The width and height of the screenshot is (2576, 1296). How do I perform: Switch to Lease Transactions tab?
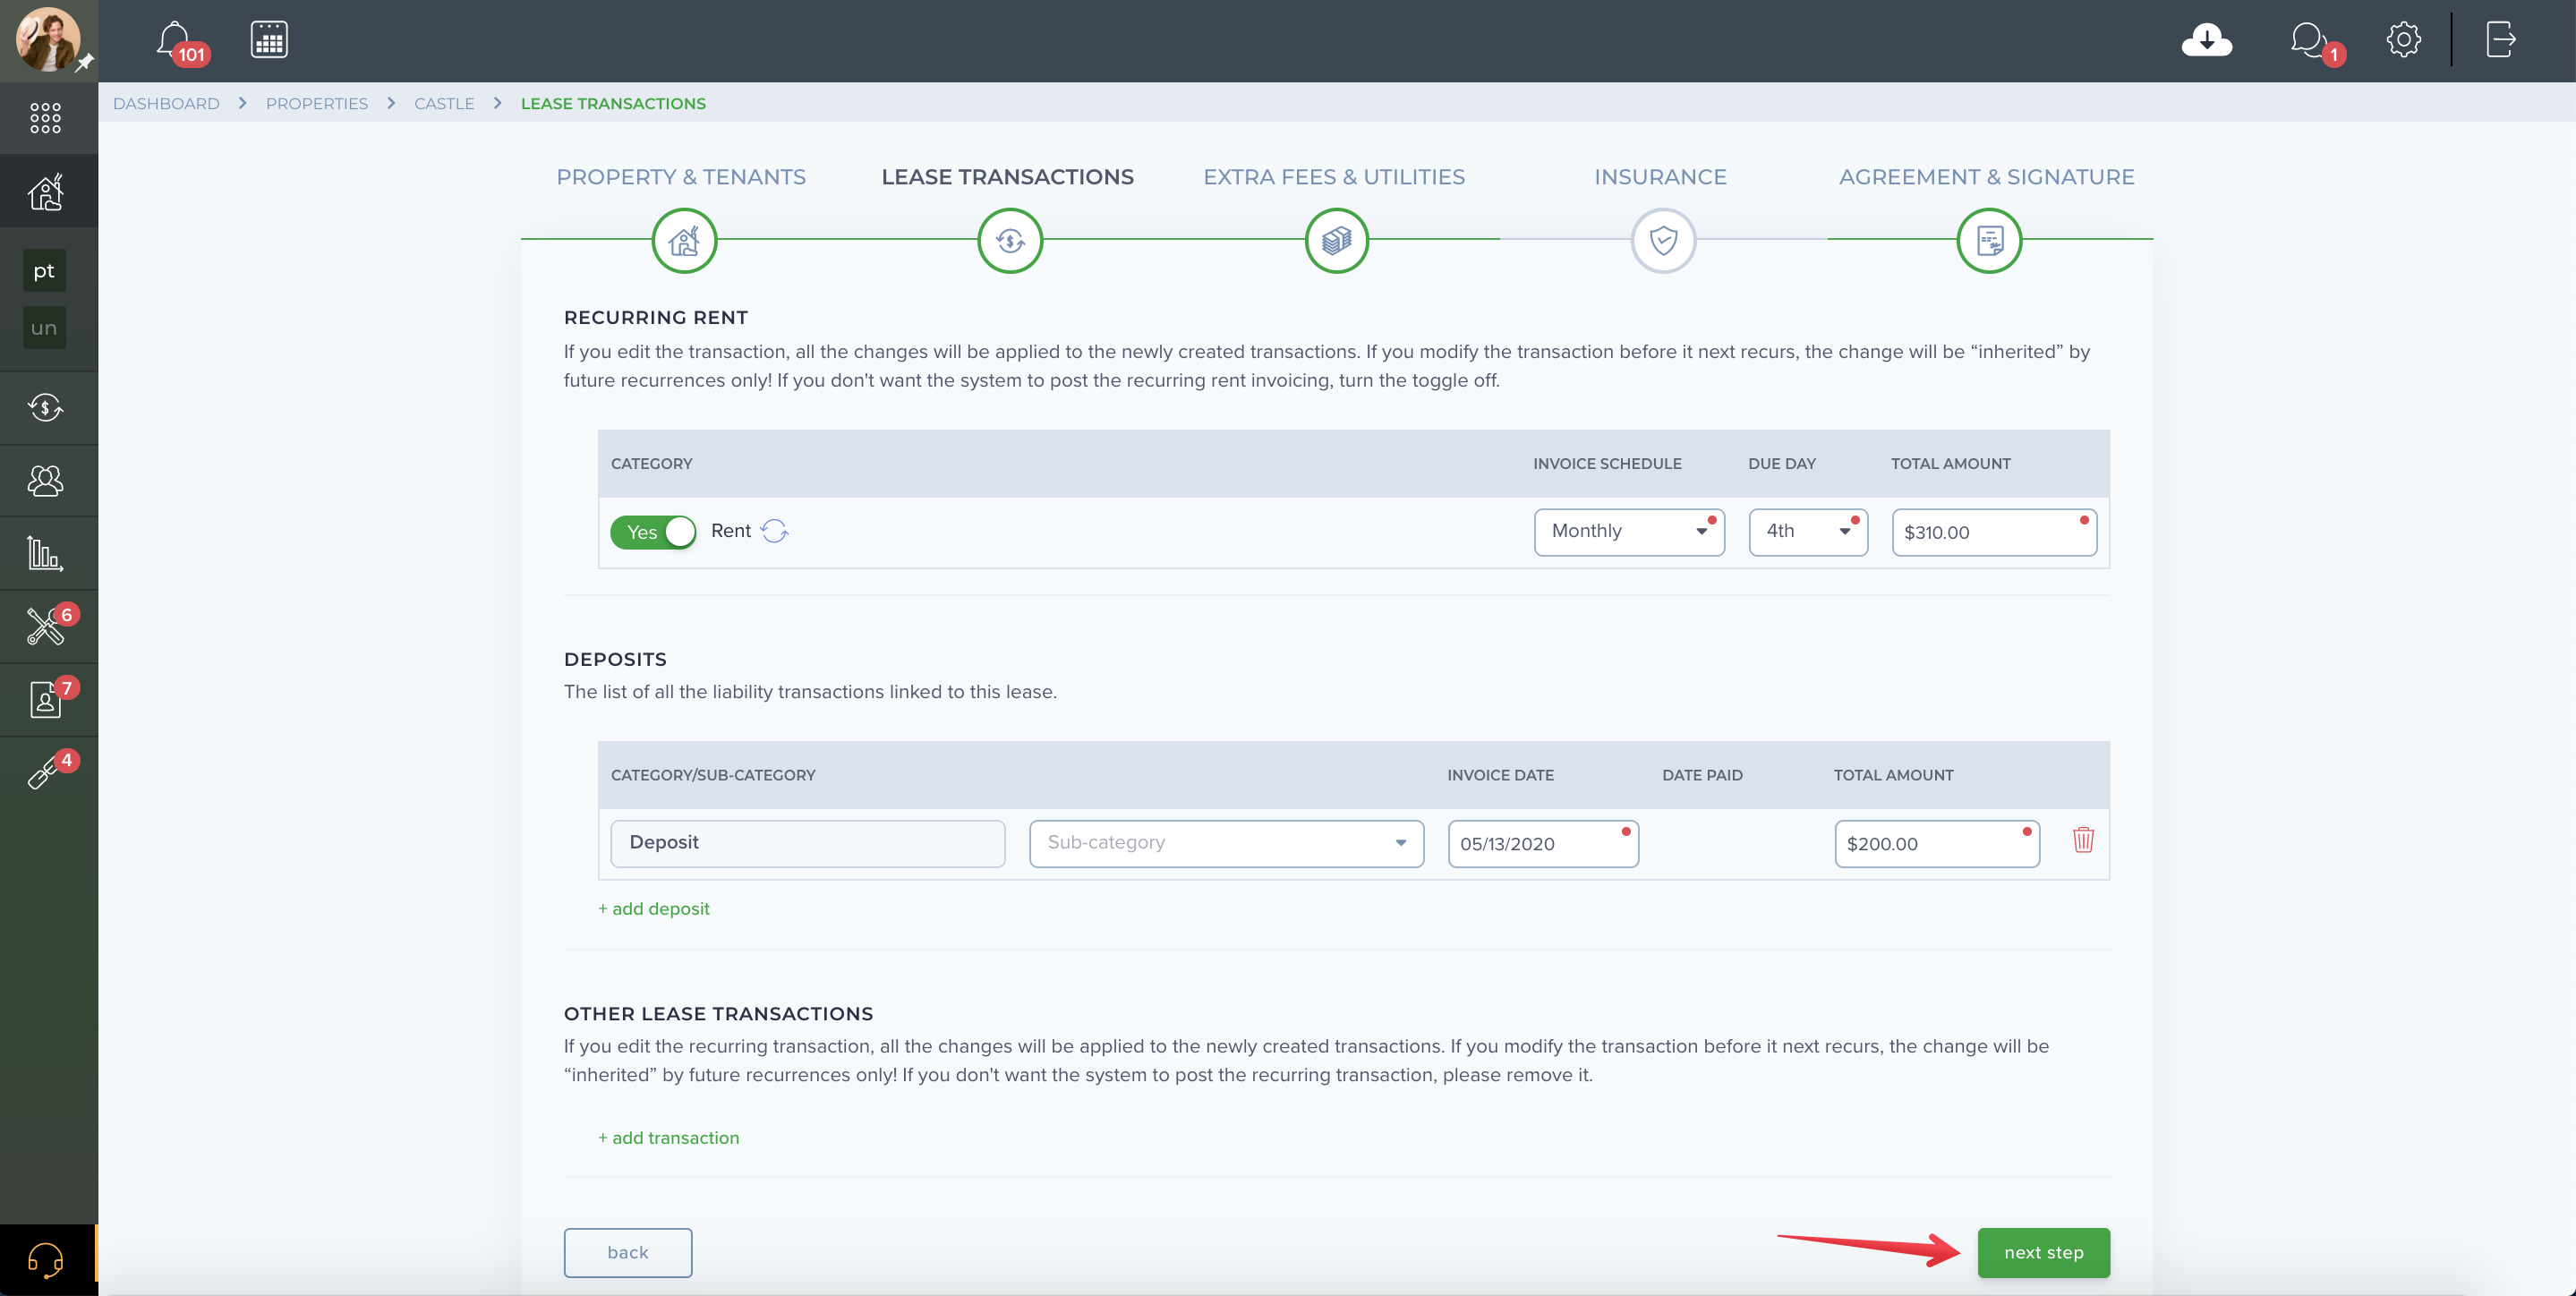click(x=1007, y=177)
